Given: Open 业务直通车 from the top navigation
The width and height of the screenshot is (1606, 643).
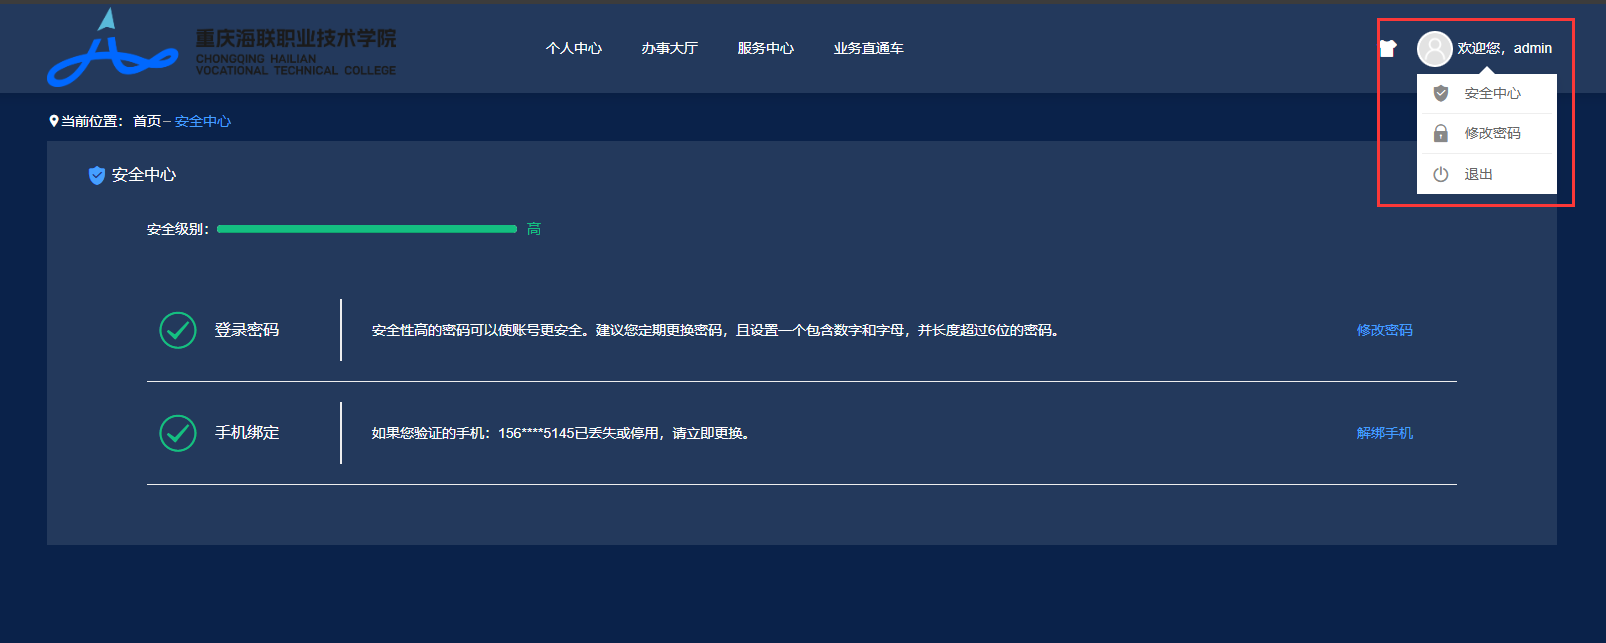Looking at the screenshot, I should [868, 48].
